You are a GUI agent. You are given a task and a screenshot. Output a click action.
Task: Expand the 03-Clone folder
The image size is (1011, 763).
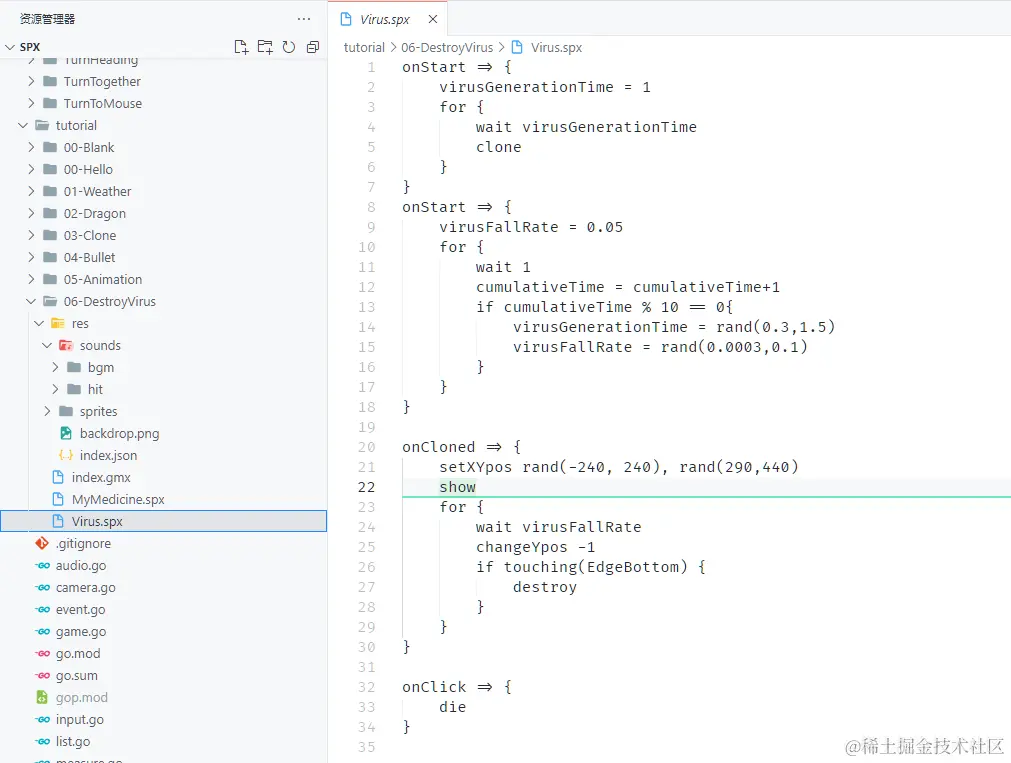pos(31,235)
